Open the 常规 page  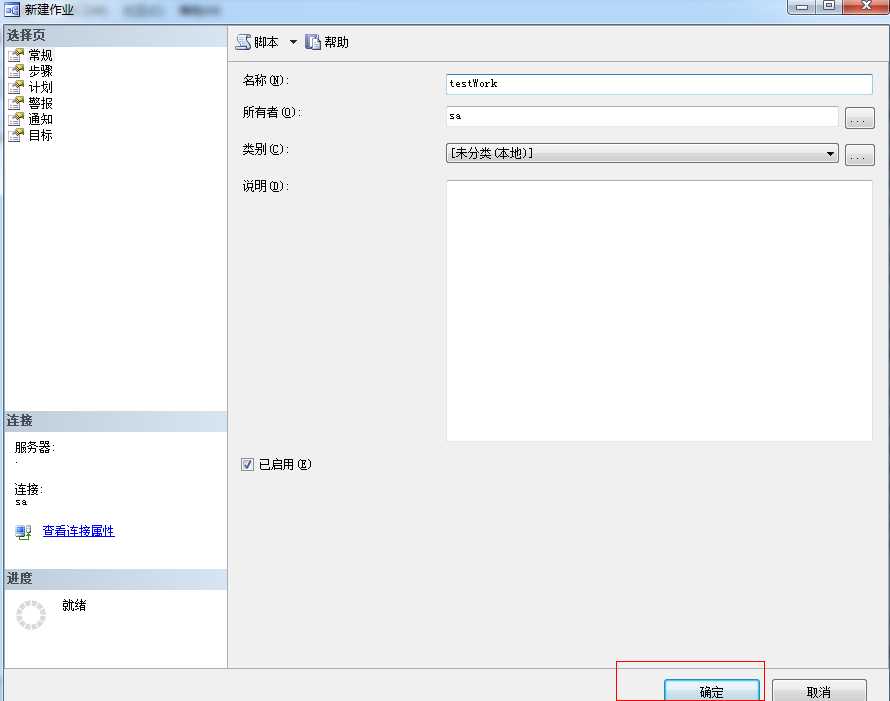click(40, 55)
